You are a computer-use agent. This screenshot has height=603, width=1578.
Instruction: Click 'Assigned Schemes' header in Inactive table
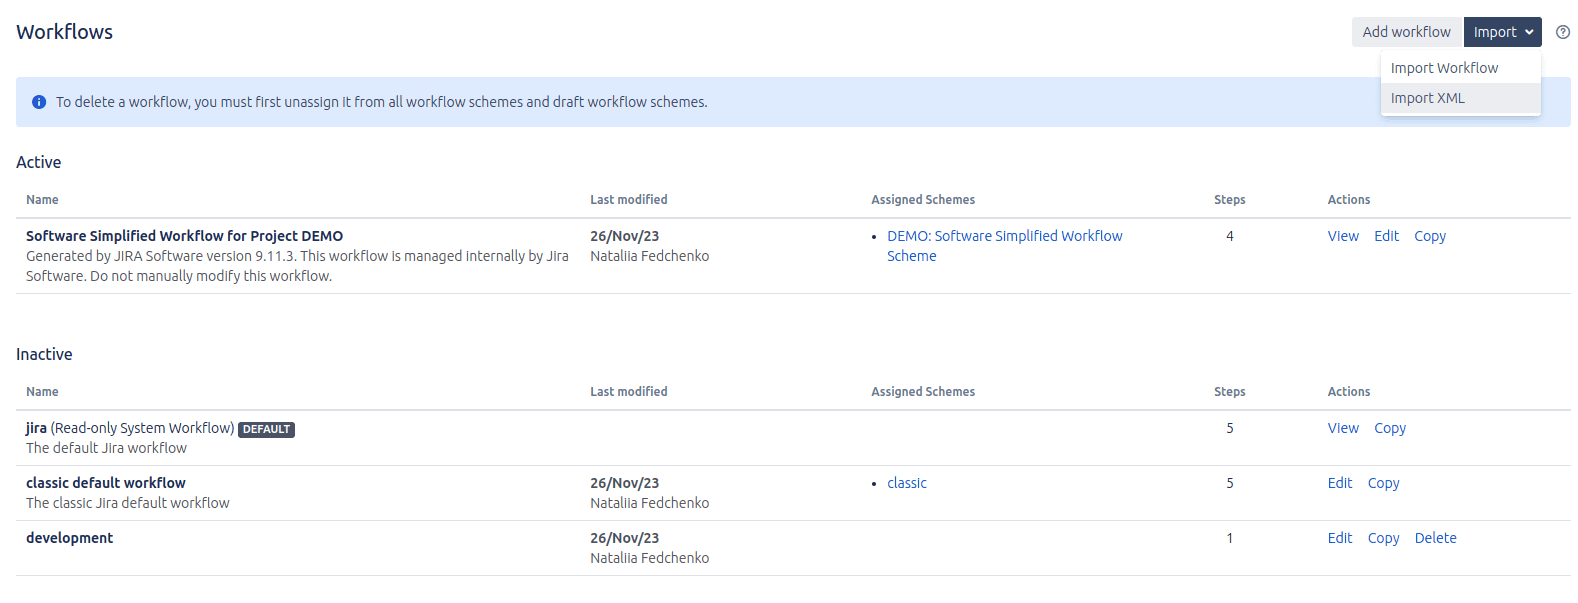[x=923, y=392]
